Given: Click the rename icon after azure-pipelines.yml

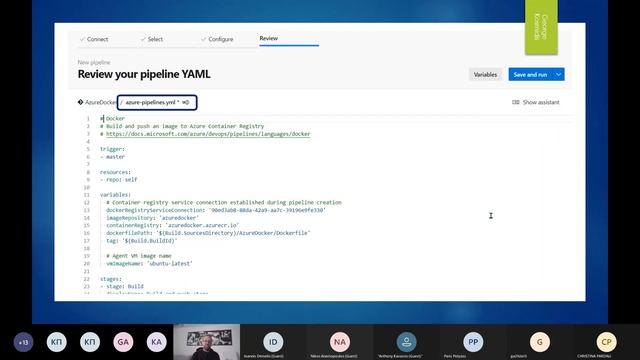Looking at the screenshot, I should pyautogui.click(x=186, y=102).
